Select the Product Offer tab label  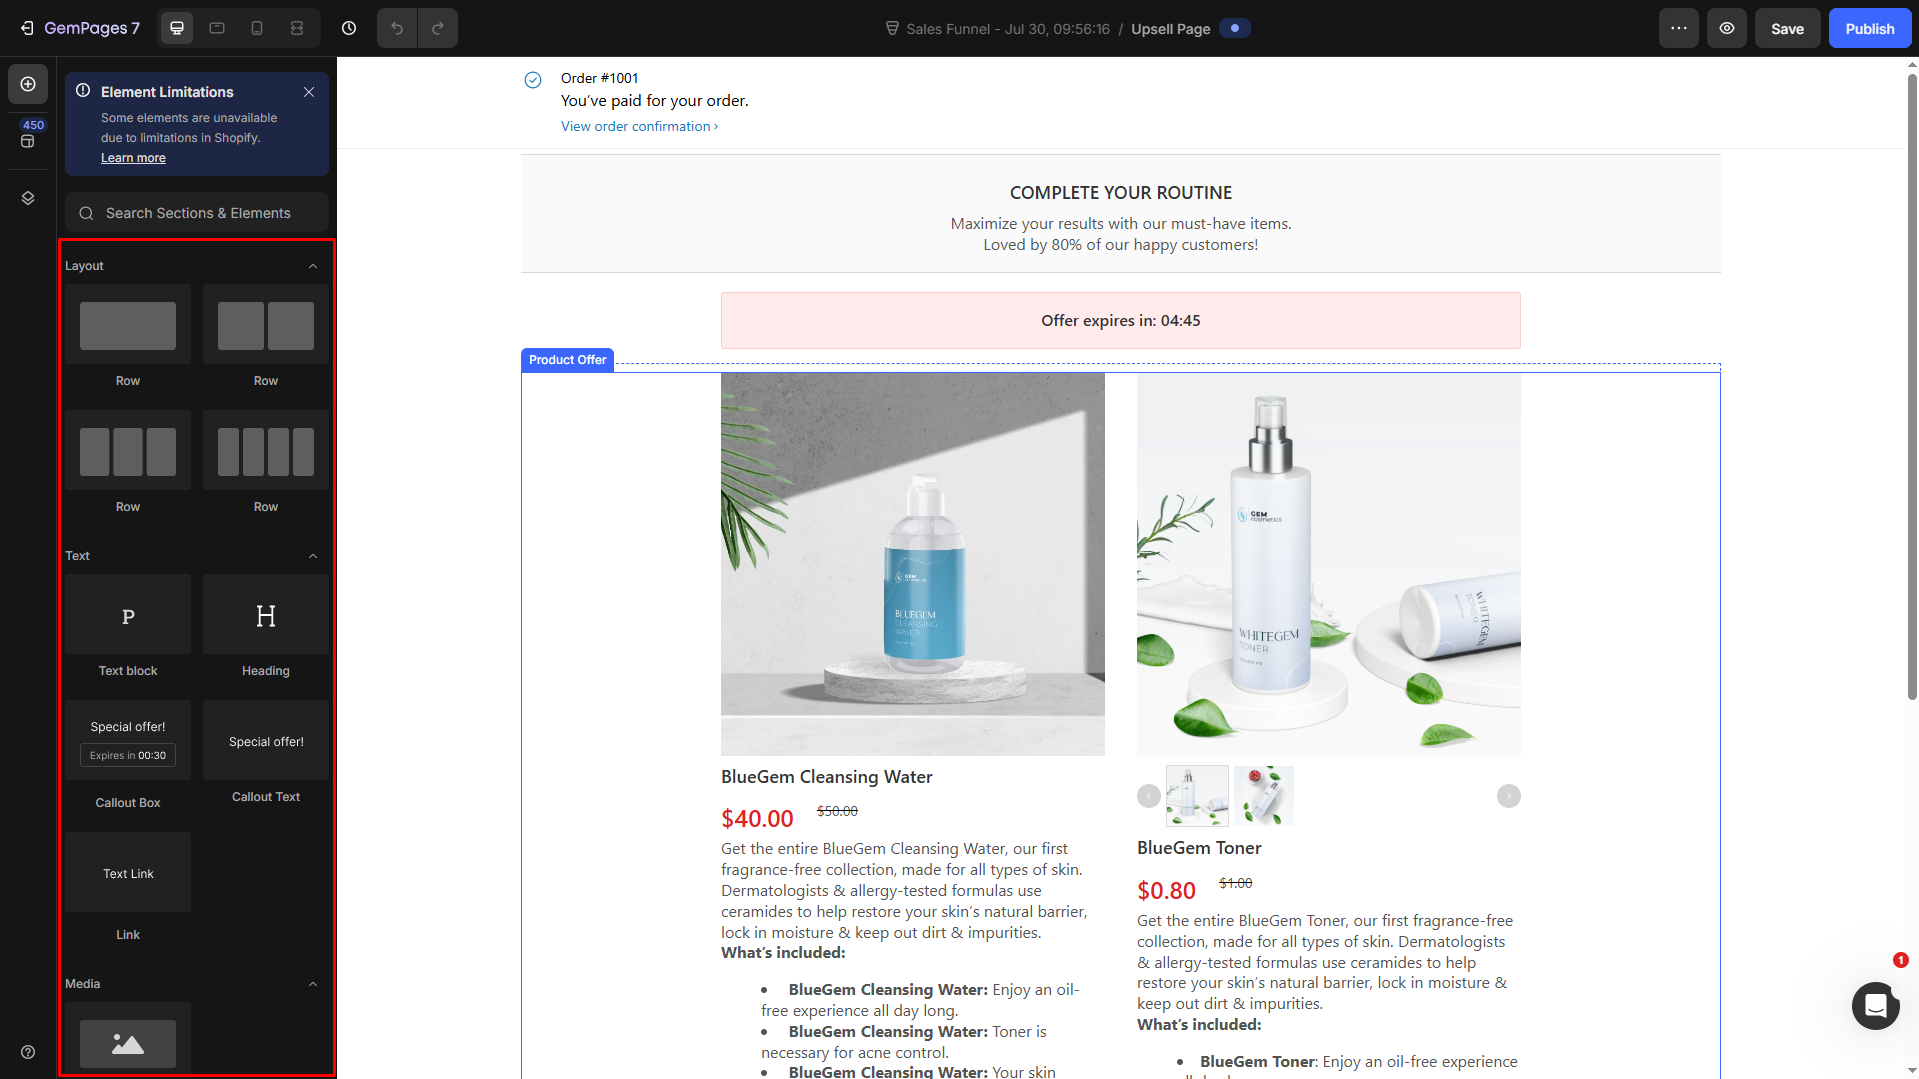click(567, 360)
